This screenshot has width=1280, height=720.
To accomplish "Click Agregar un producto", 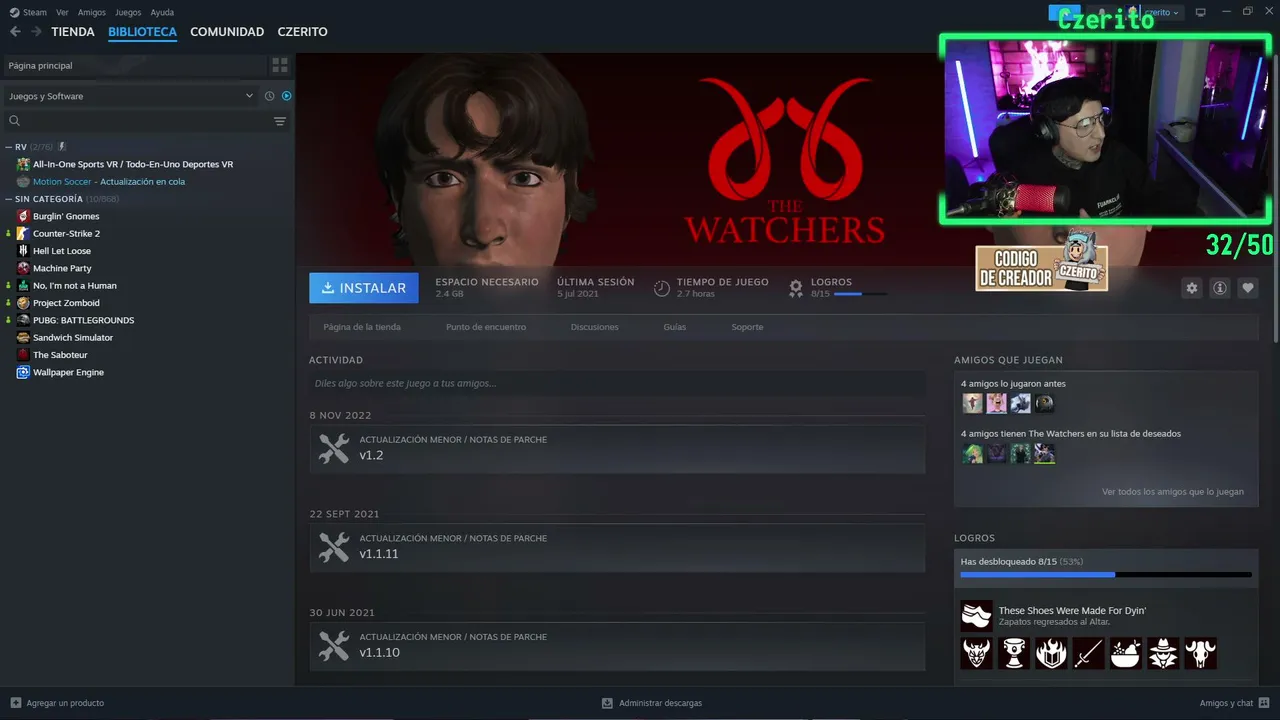I will 57,703.
